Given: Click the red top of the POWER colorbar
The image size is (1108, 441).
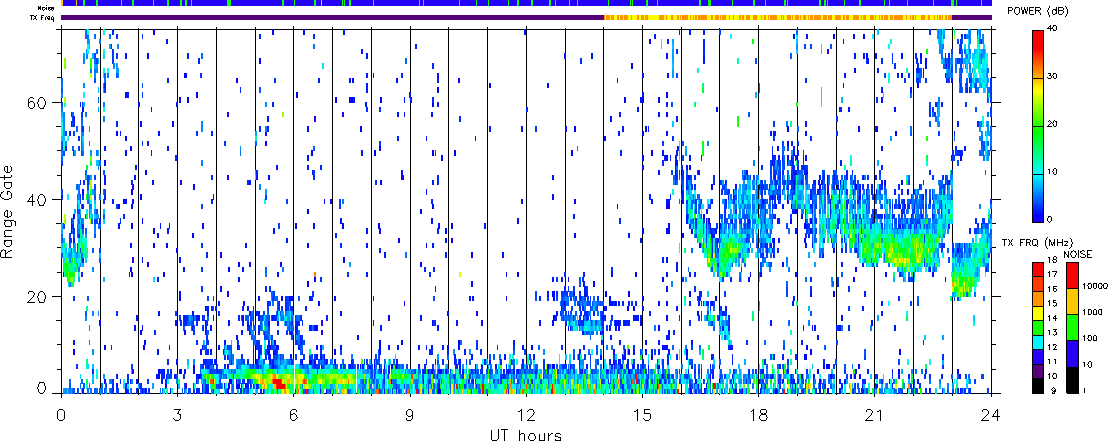Looking at the screenshot, I should click(1038, 39).
